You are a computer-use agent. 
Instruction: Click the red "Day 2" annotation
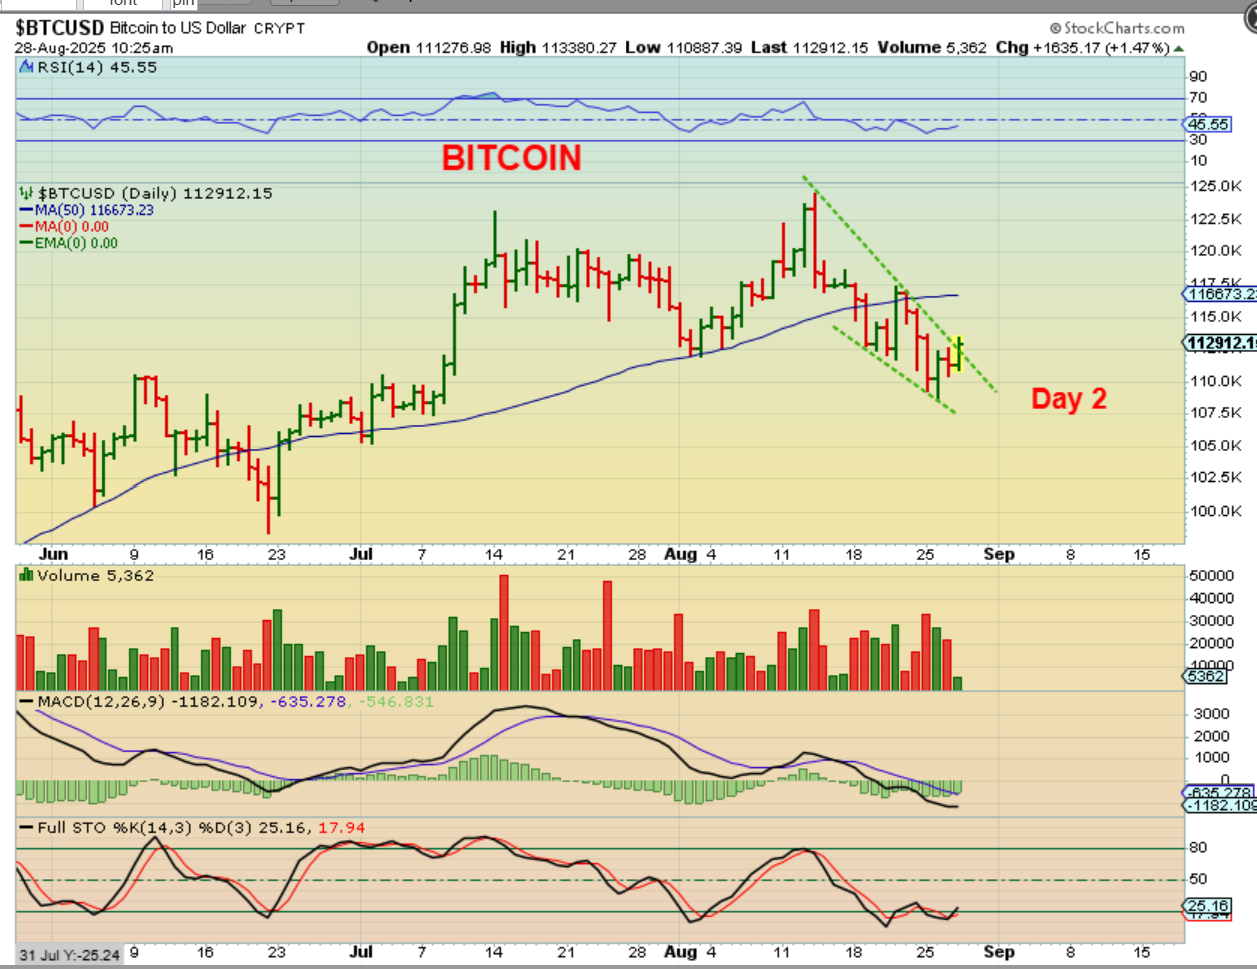[1069, 399]
